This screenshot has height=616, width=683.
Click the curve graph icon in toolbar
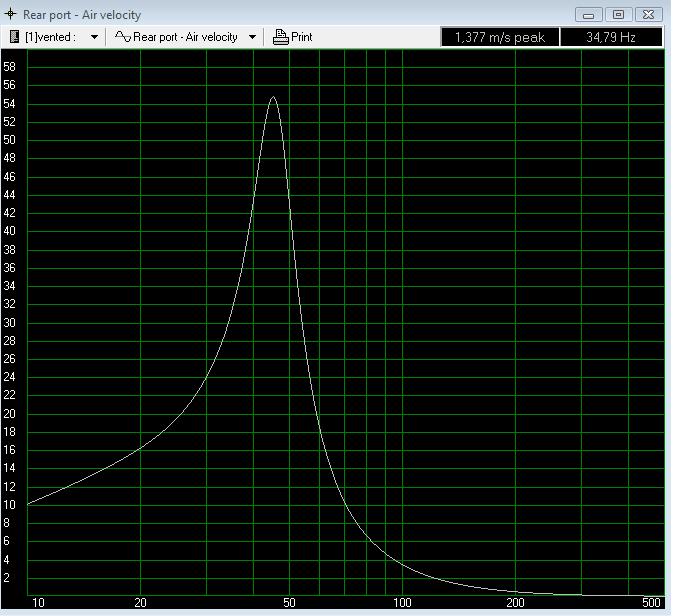pos(122,37)
